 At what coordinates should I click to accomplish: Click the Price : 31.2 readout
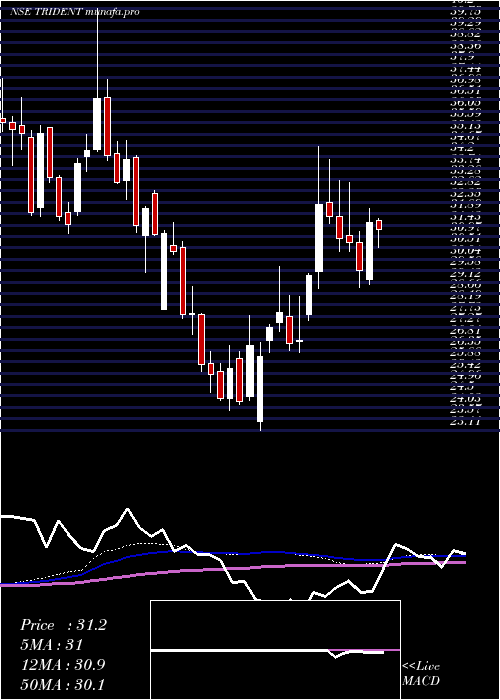[63, 625]
